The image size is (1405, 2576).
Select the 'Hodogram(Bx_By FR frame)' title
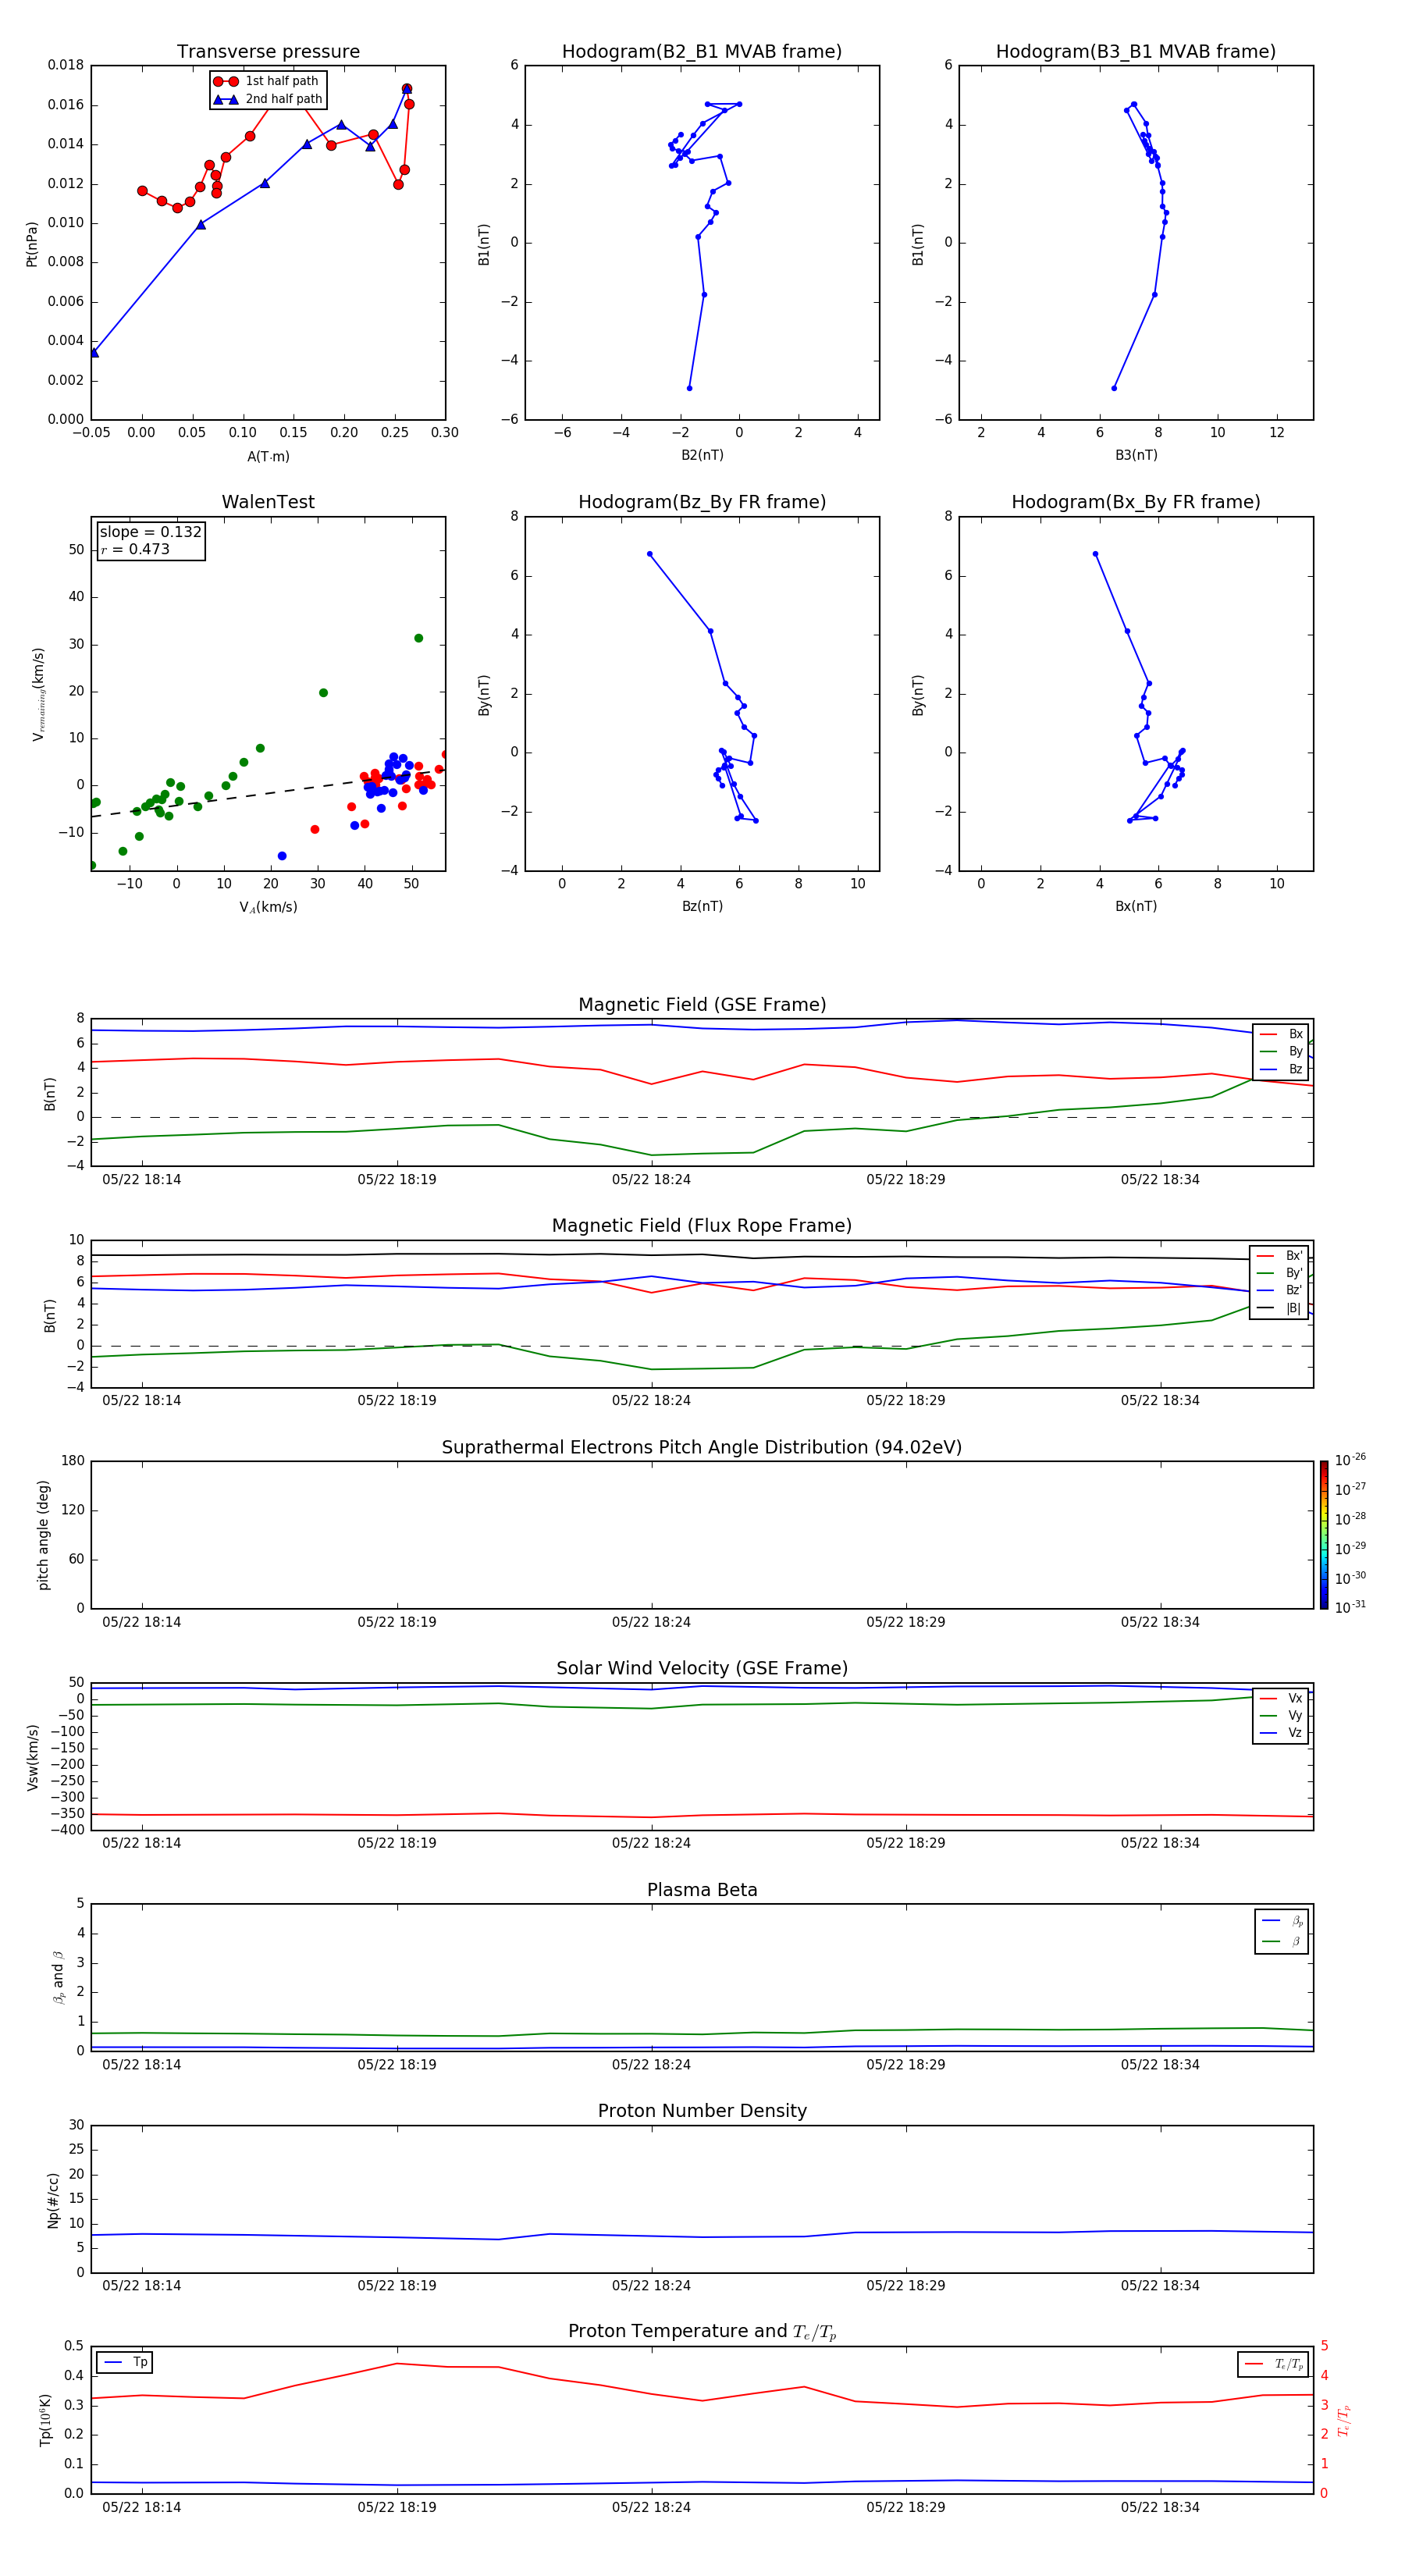click(x=1136, y=502)
